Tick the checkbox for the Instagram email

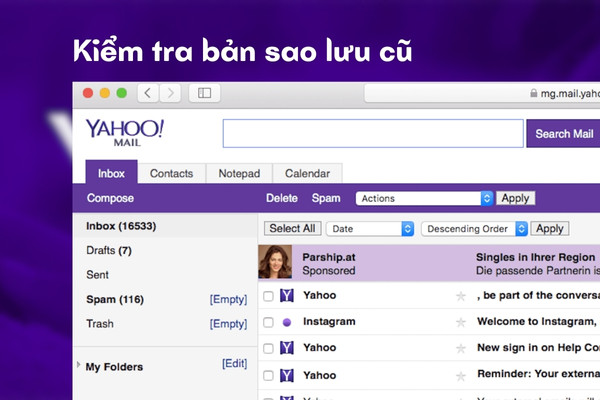268,322
